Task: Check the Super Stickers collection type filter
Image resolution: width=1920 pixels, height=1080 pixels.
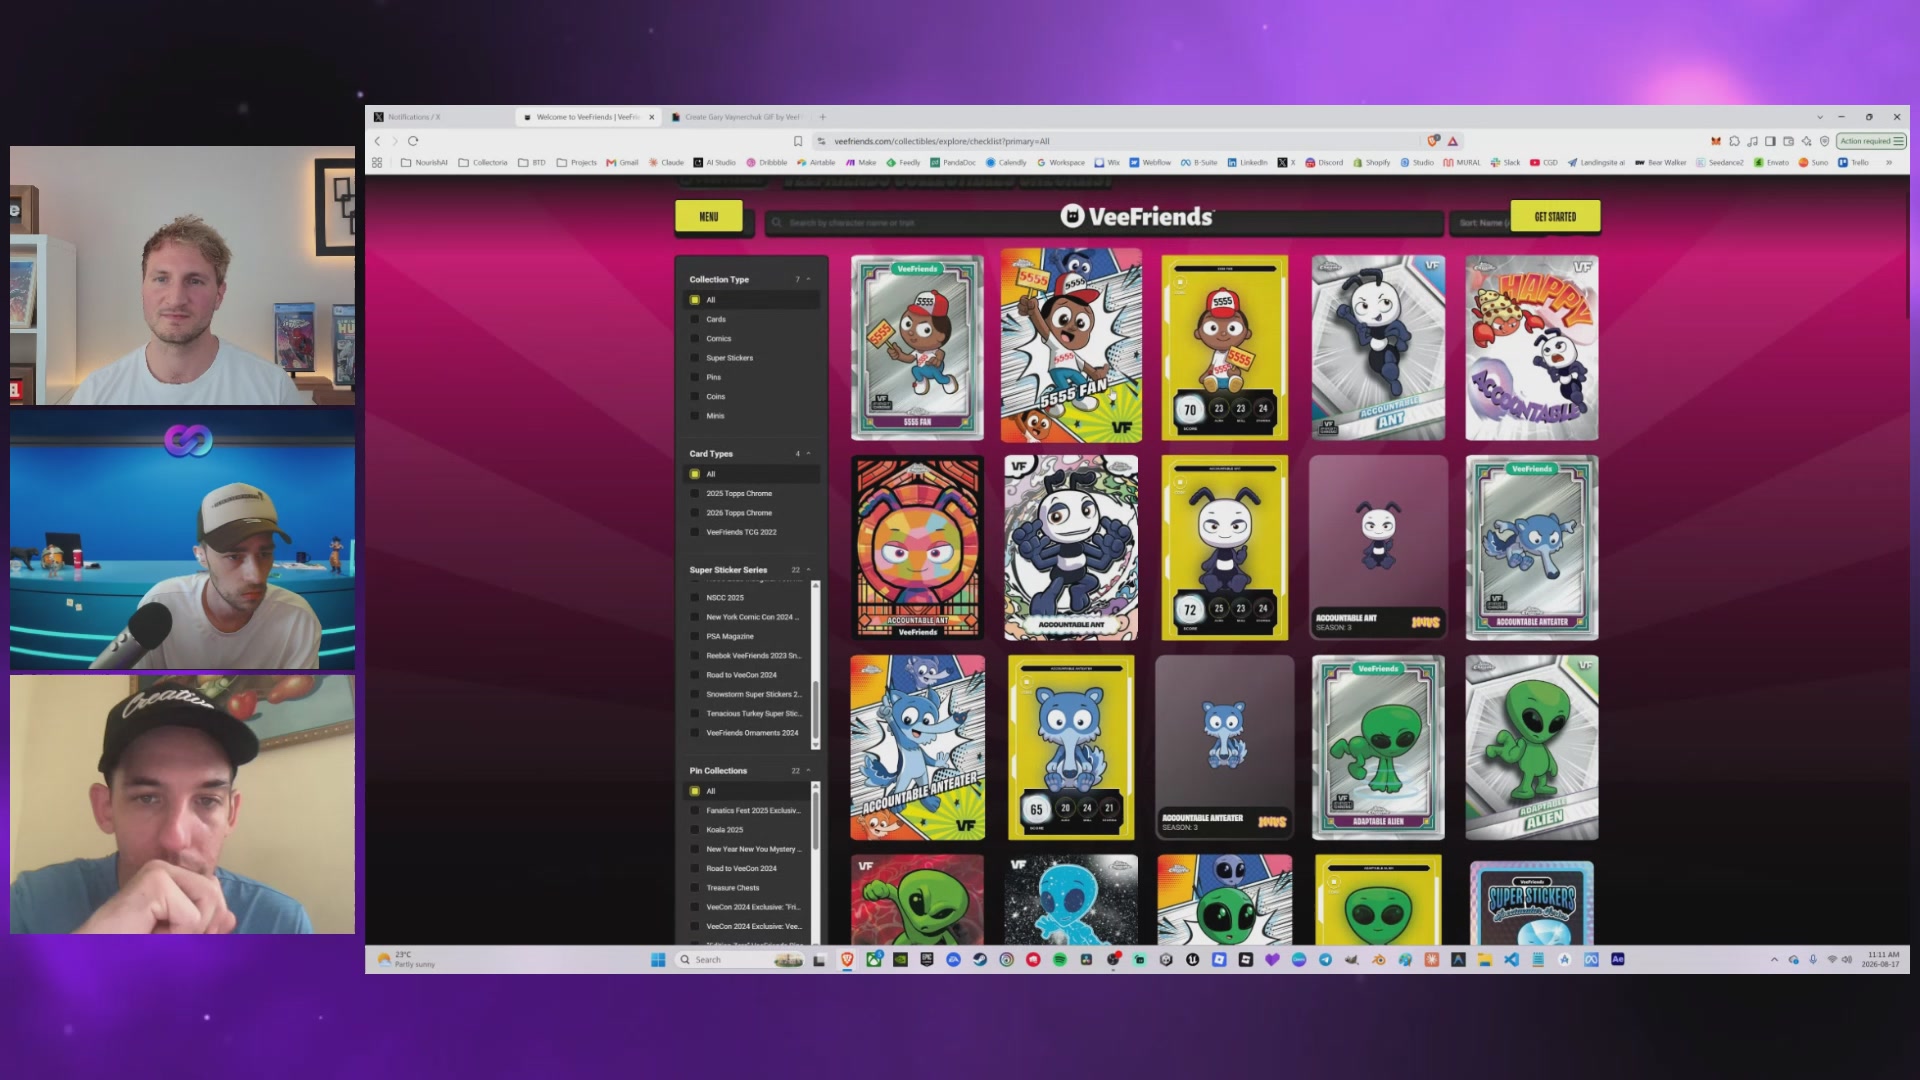Action: point(695,358)
